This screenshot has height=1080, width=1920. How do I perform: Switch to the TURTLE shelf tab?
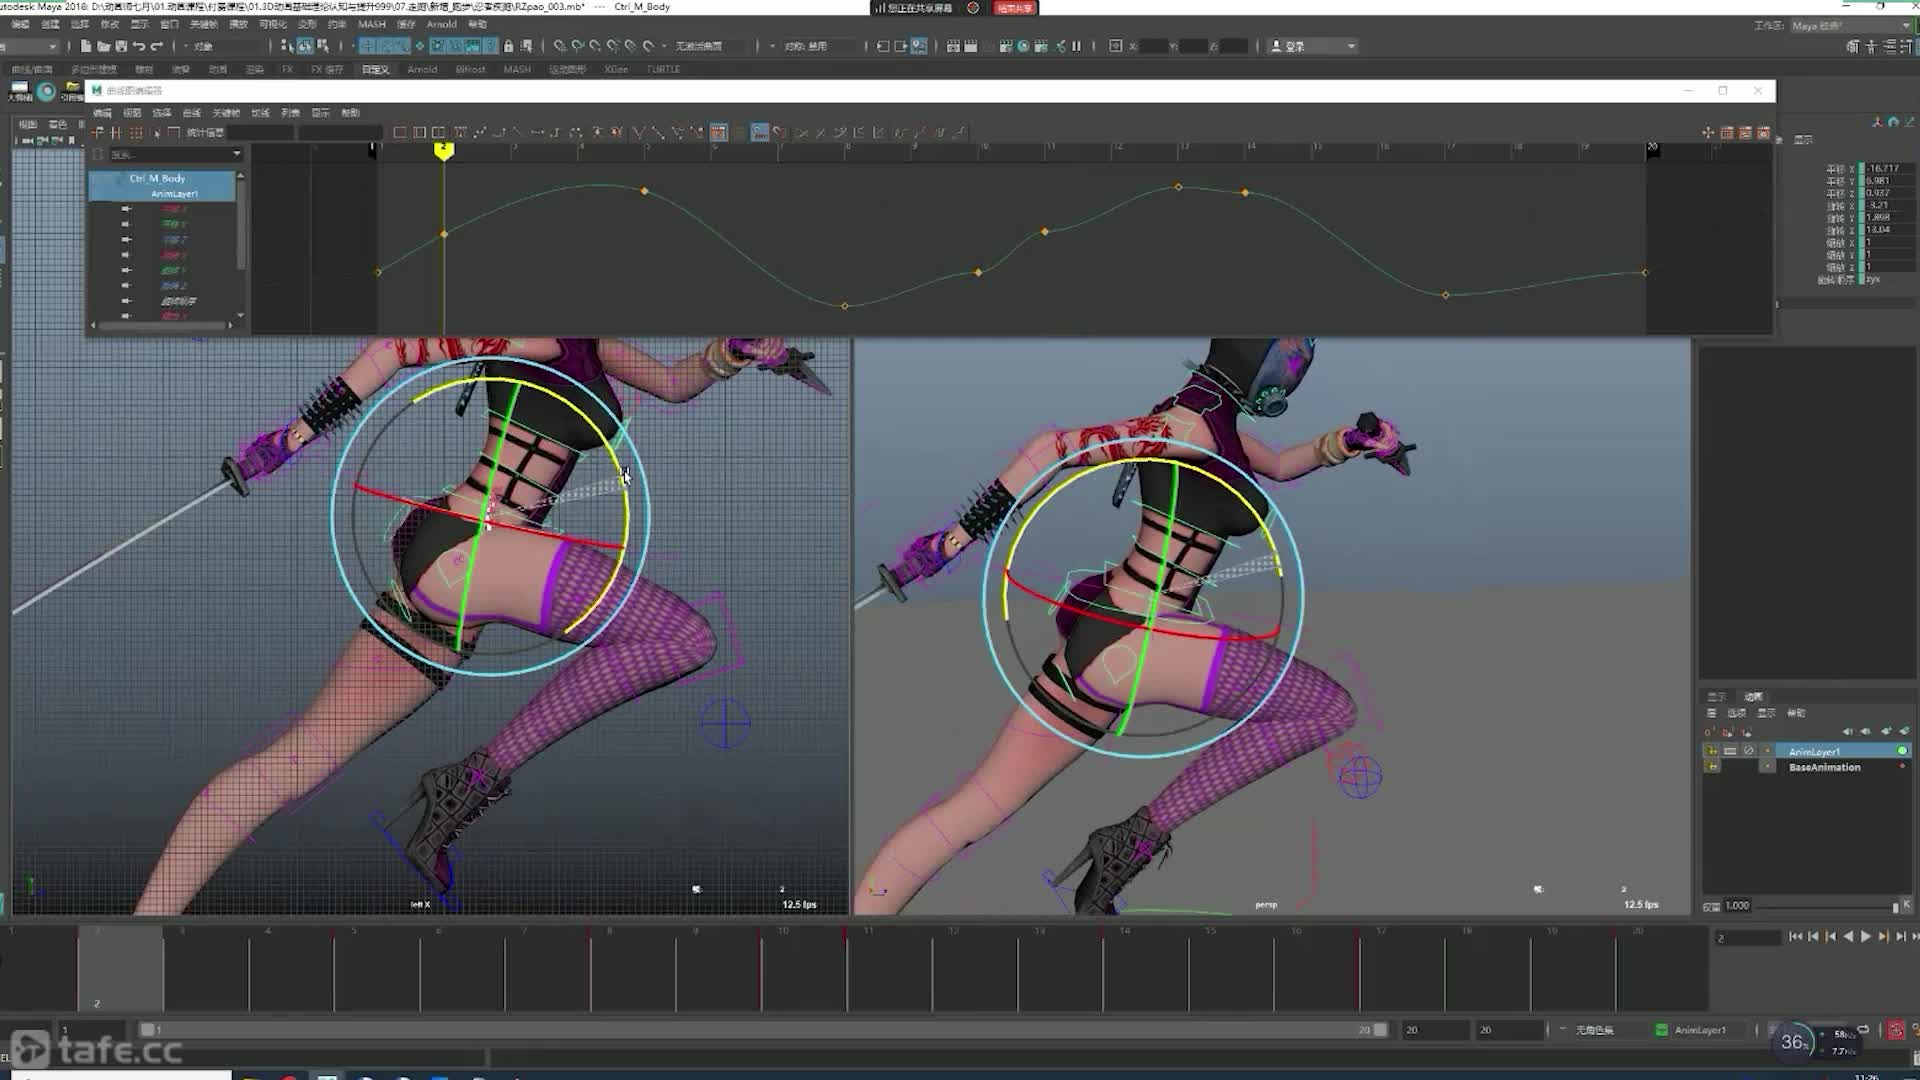coord(663,69)
